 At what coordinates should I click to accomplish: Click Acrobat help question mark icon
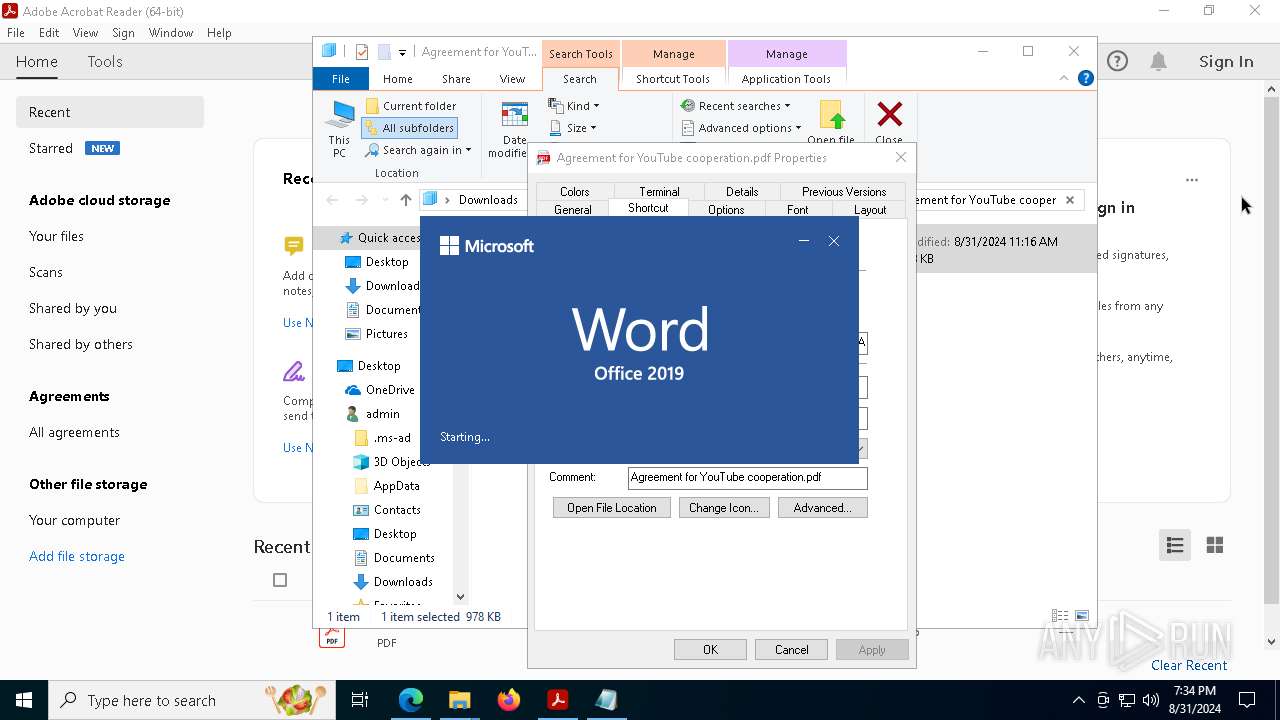[x=1117, y=62]
